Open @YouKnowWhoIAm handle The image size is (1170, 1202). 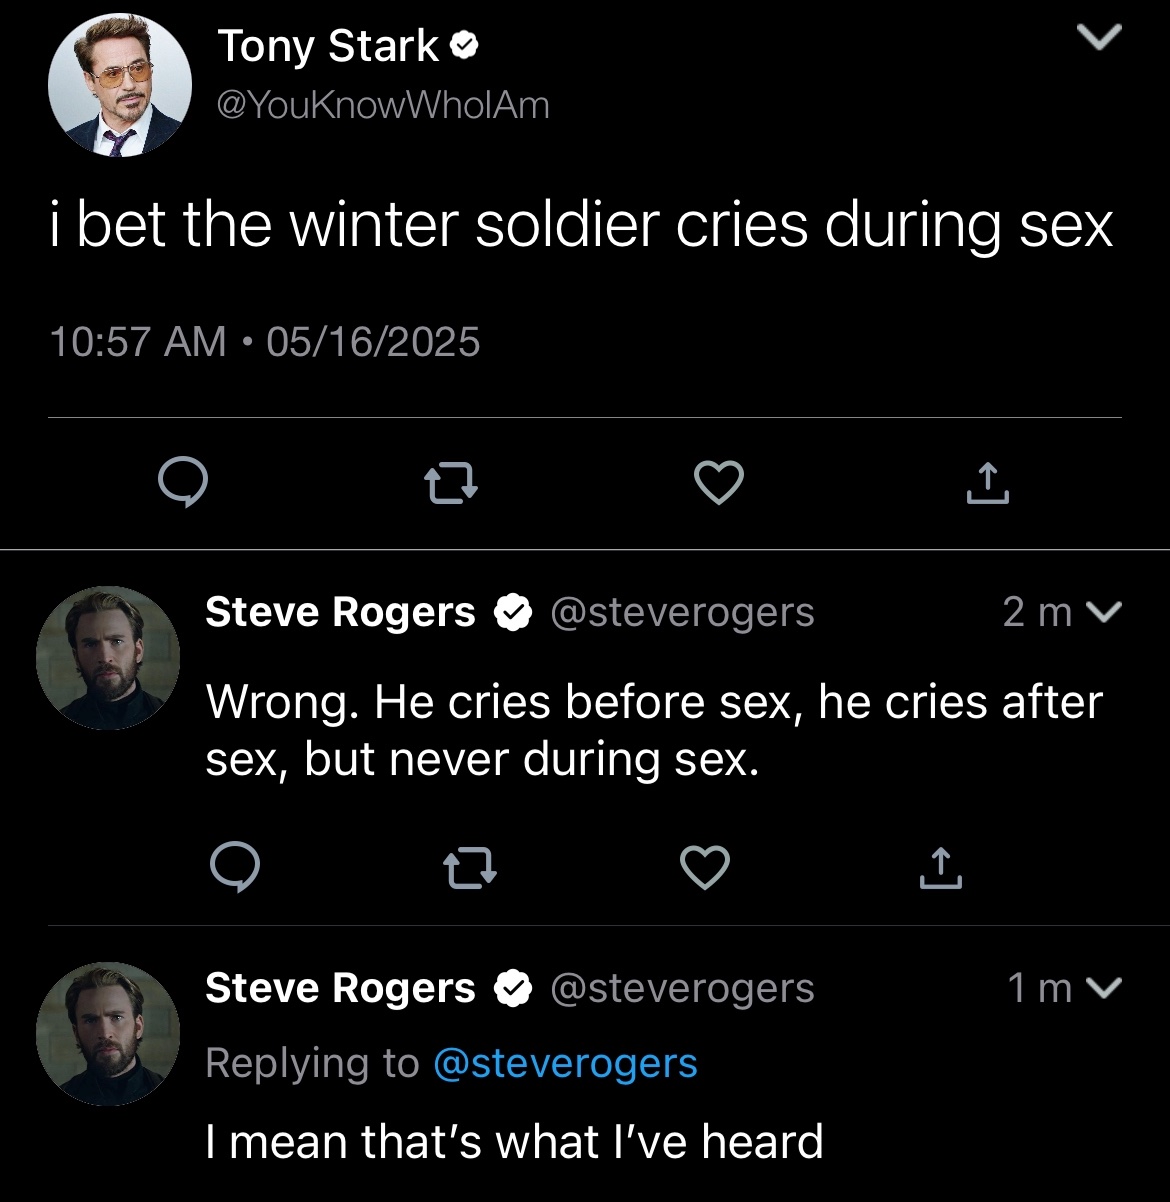(x=383, y=105)
